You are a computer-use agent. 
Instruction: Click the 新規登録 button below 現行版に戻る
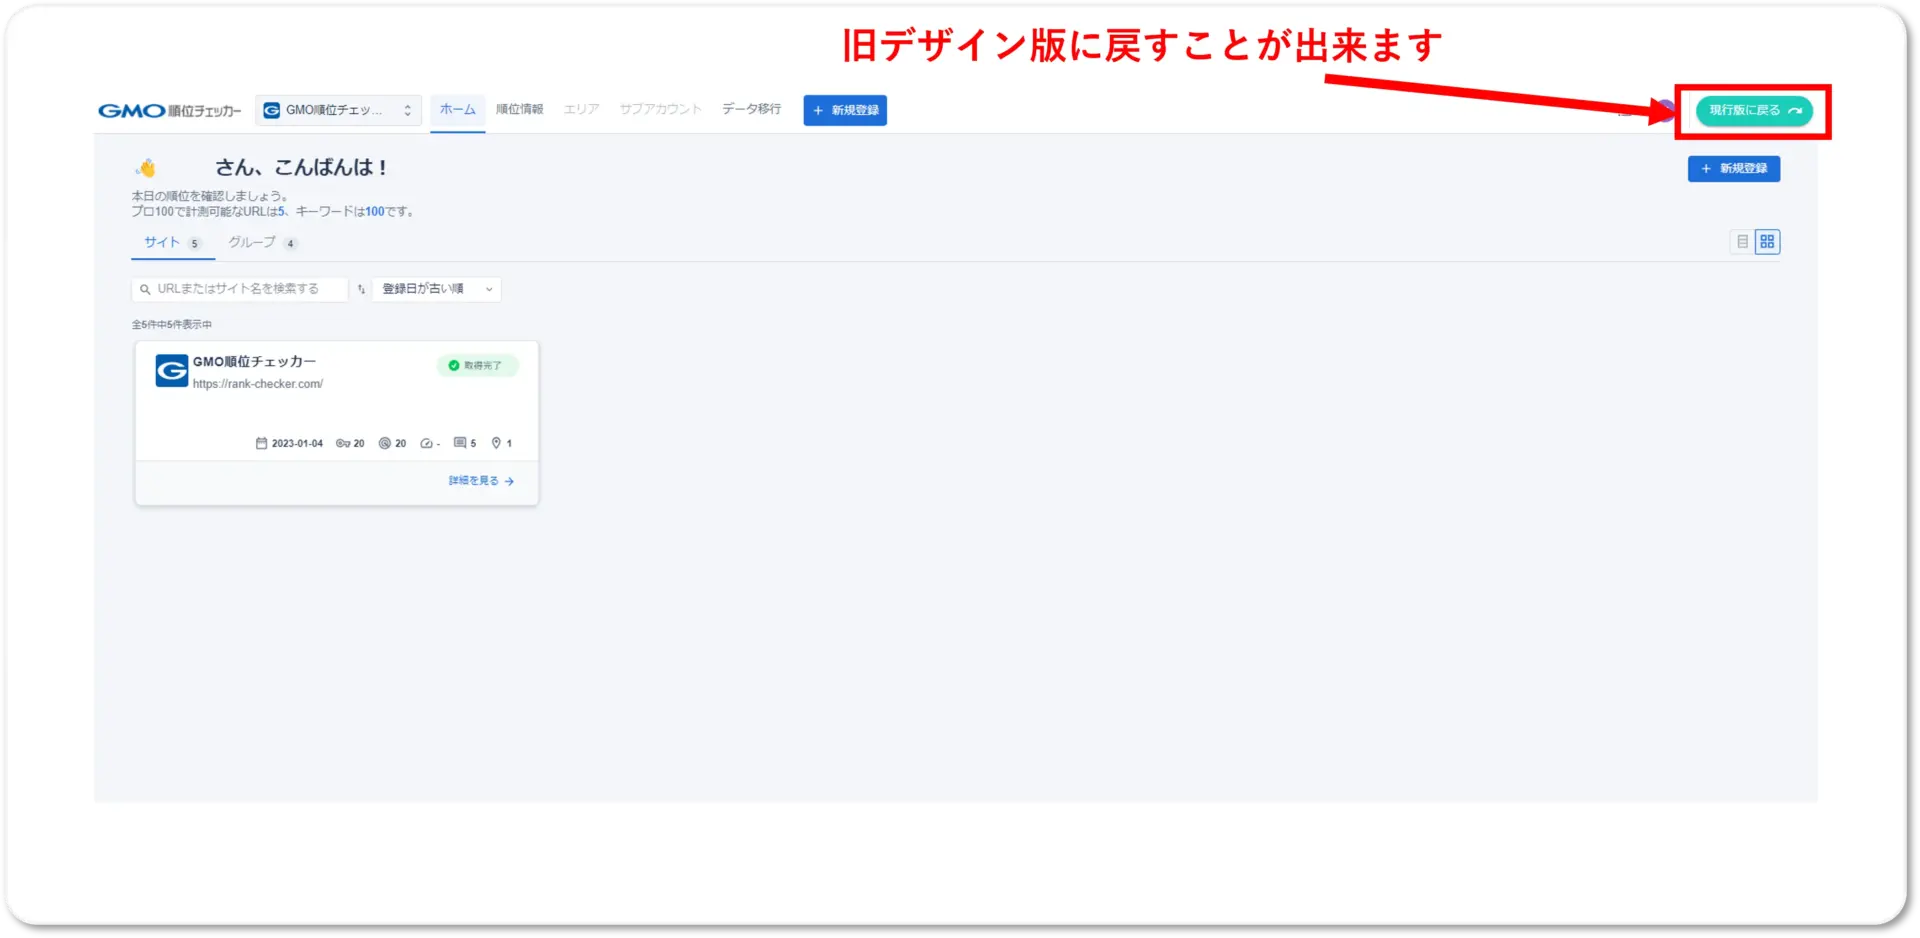(1734, 168)
